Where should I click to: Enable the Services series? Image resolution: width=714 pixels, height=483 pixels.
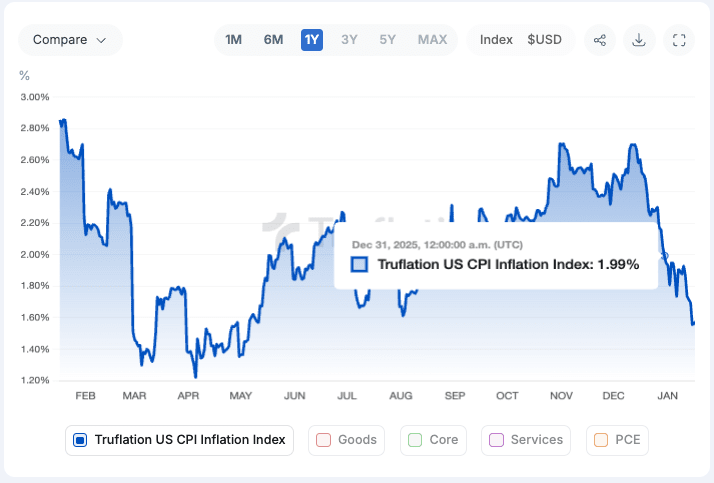[x=525, y=439]
